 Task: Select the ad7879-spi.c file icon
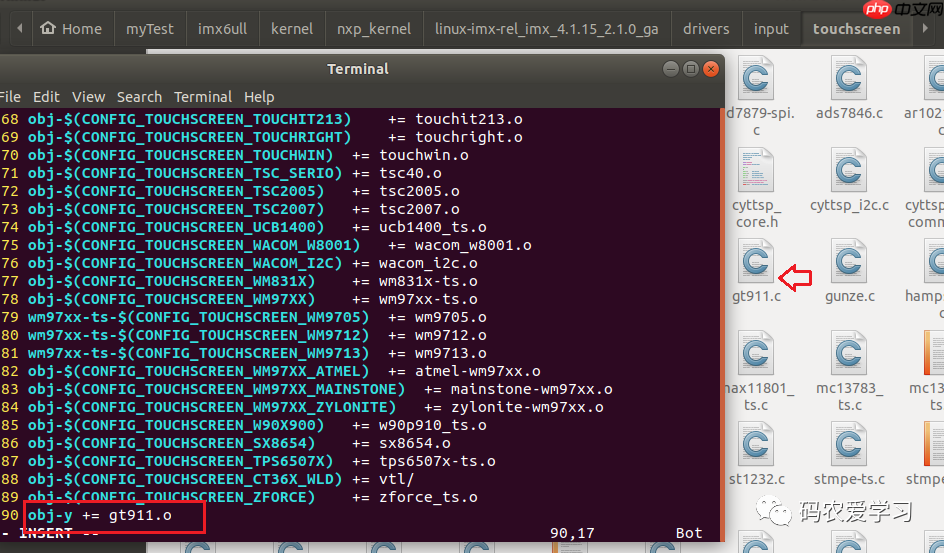point(756,78)
